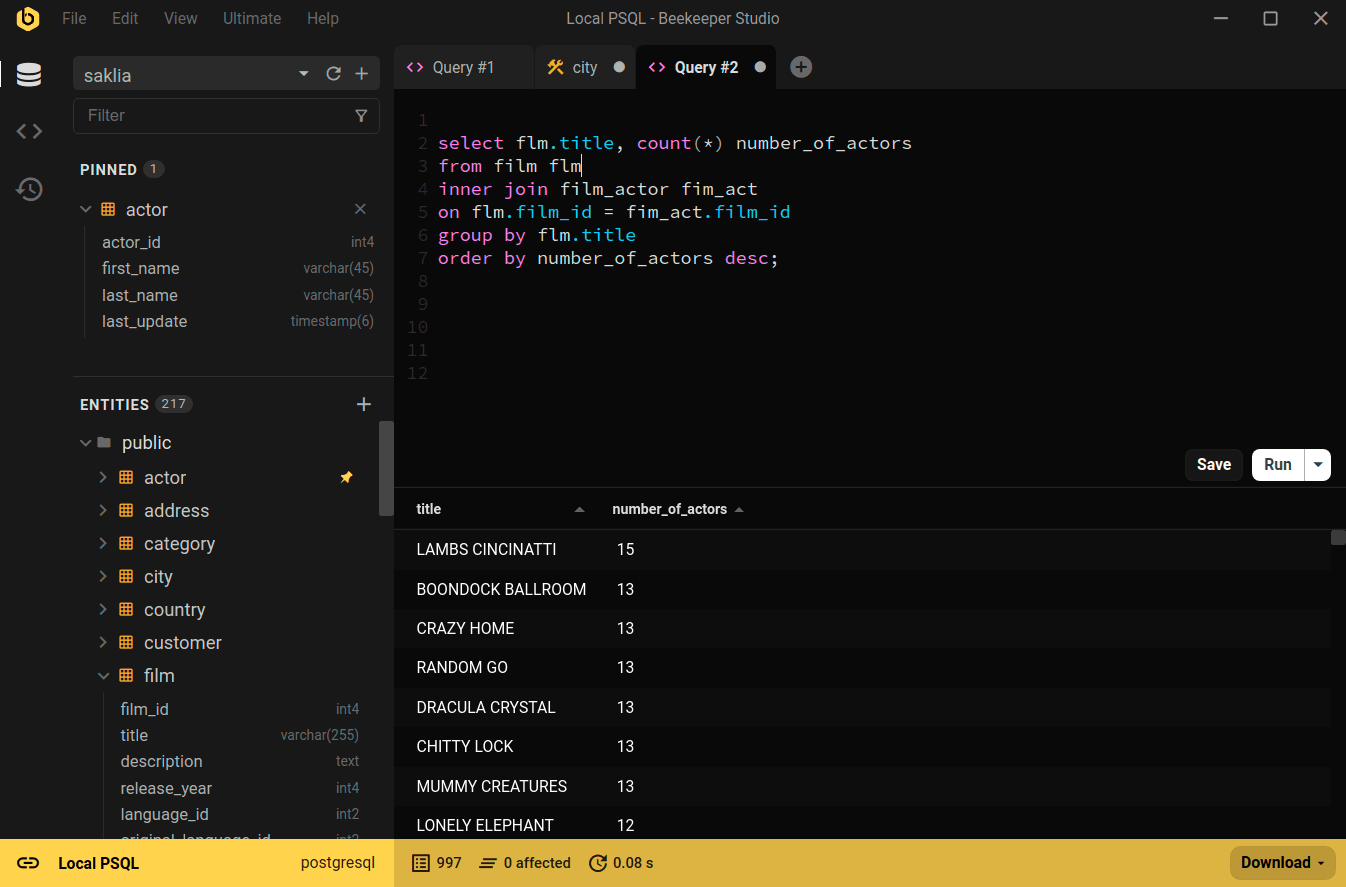This screenshot has height=887, width=1346.
Task: Open the Ultimate menu
Action: [251, 18]
